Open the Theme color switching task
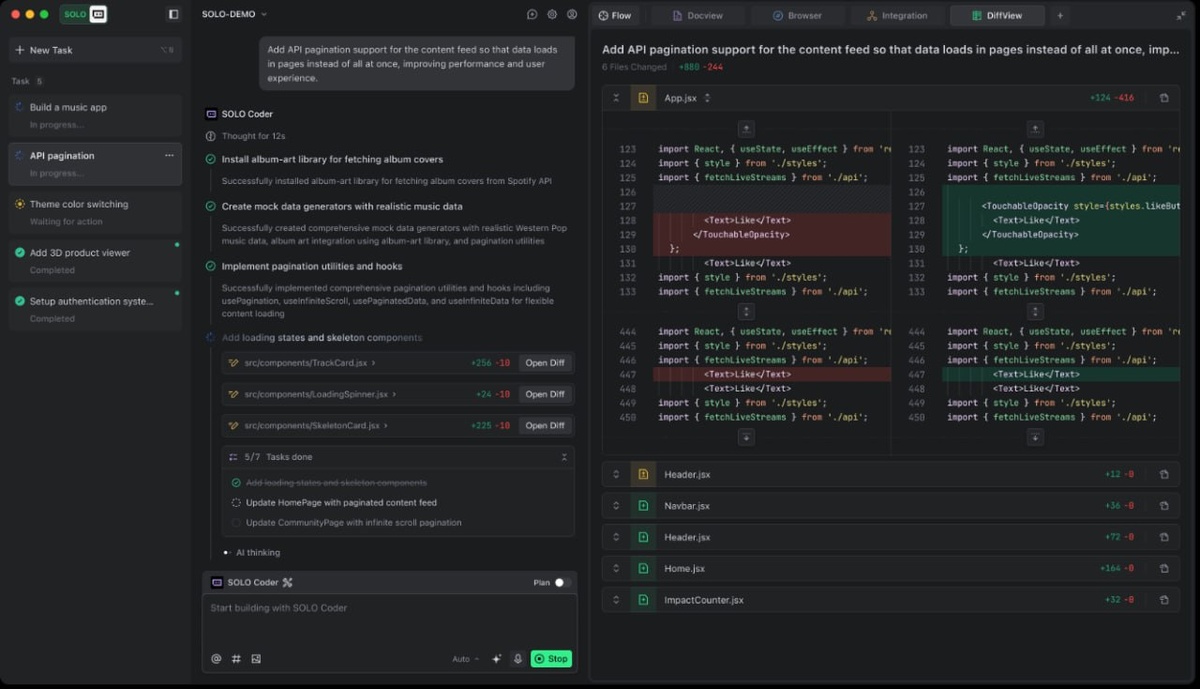The height and width of the screenshot is (689, 1200). pyautogui.click(x=95, y=212)
